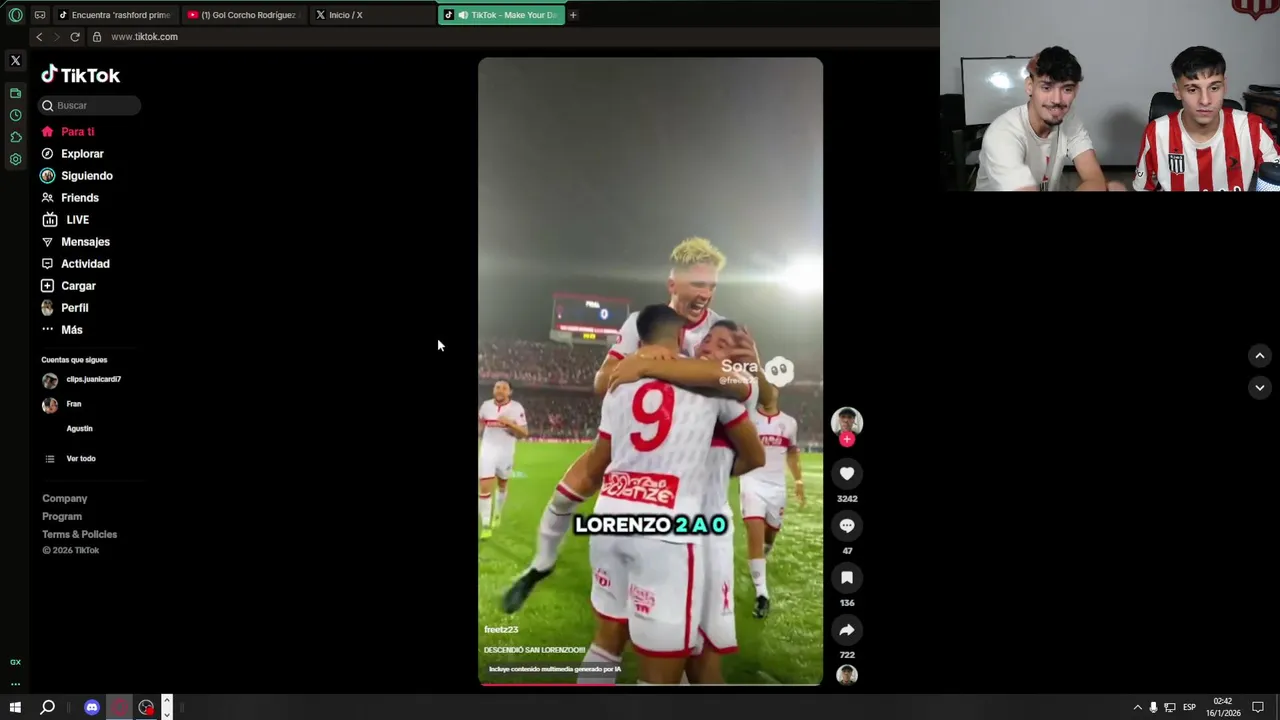Open the sound disc thumbnail
Image resolution: width=1280 pixels, height=720 pixels.
[x=847, y=675]
